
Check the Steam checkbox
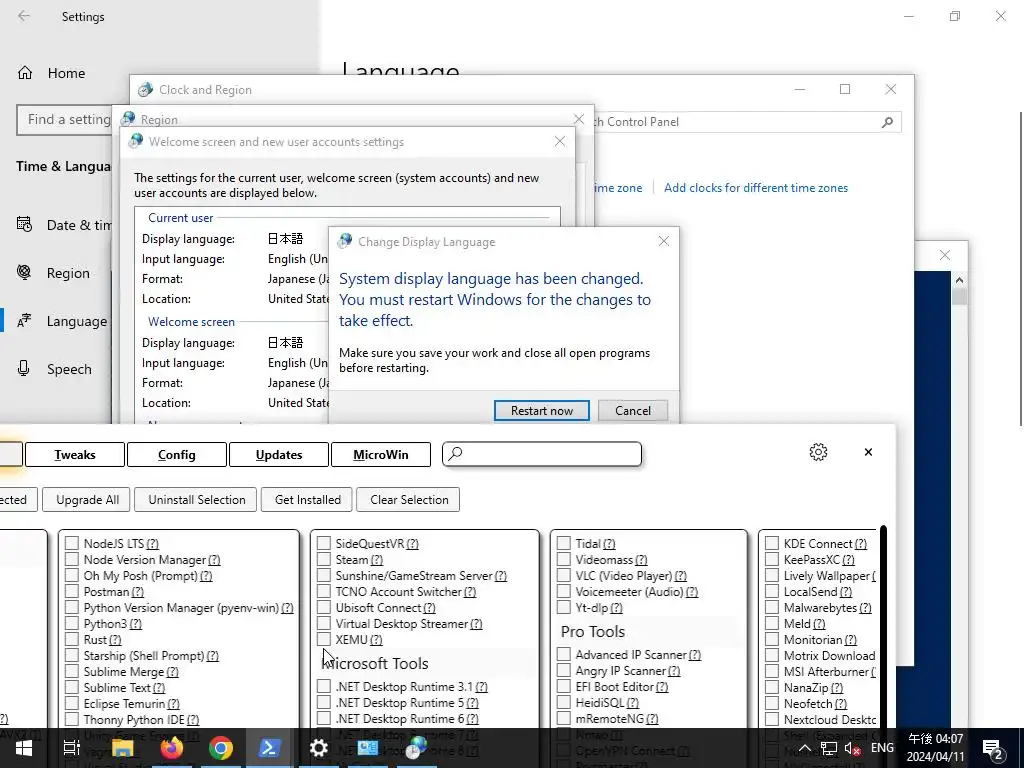coord(324,560)
